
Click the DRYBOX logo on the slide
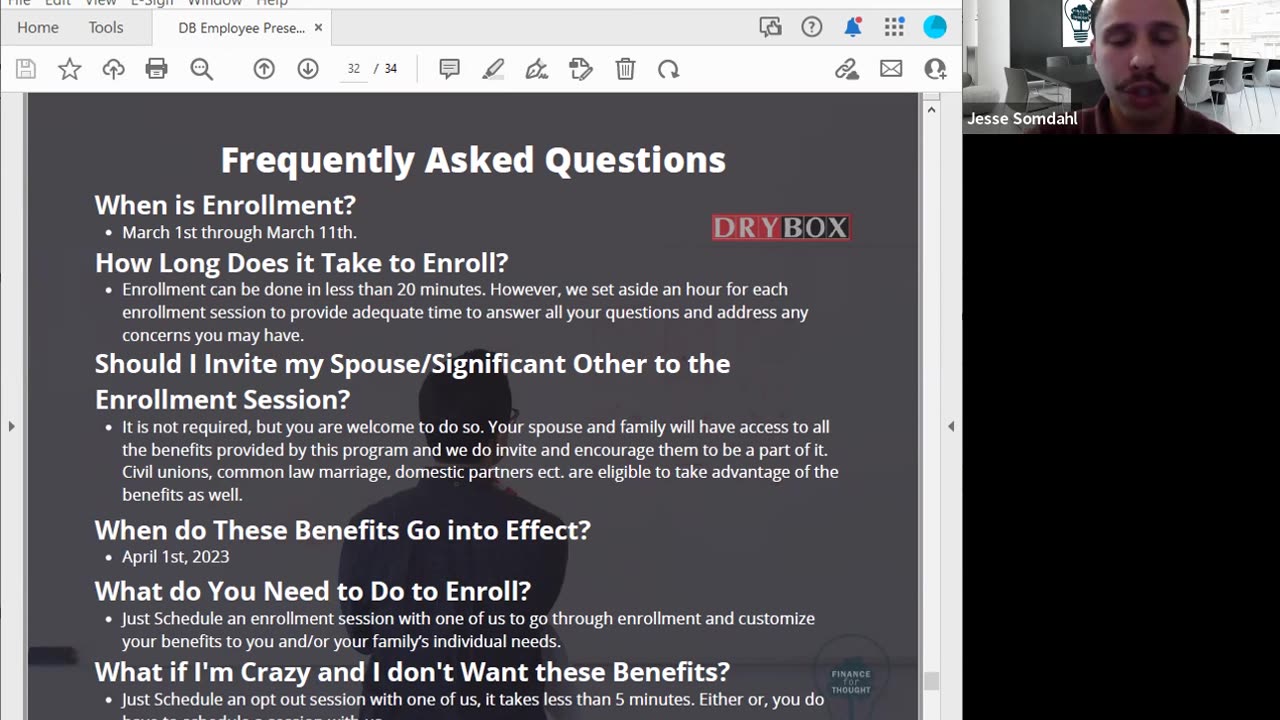(x=781, y=228)
